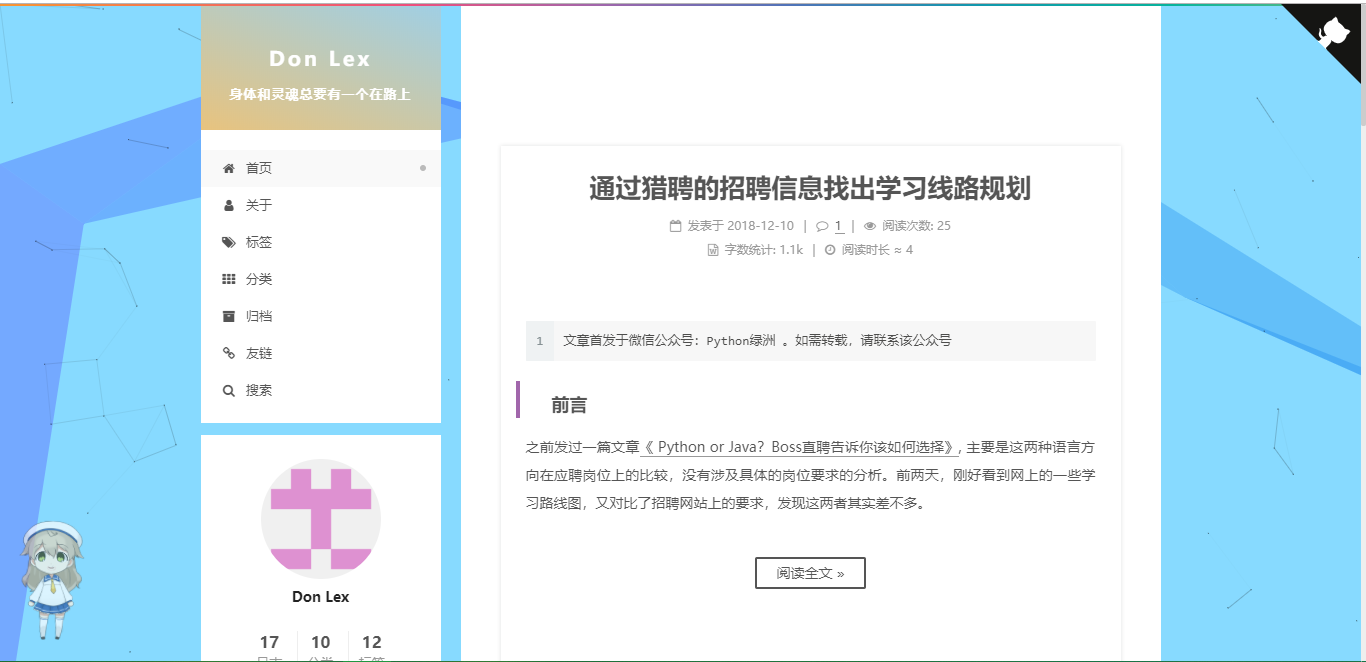Image resolution: width=1366 pixels, height=662 pixels.
Task: Click the eye icon next to 阅读次数
Action: pos(869,225)
